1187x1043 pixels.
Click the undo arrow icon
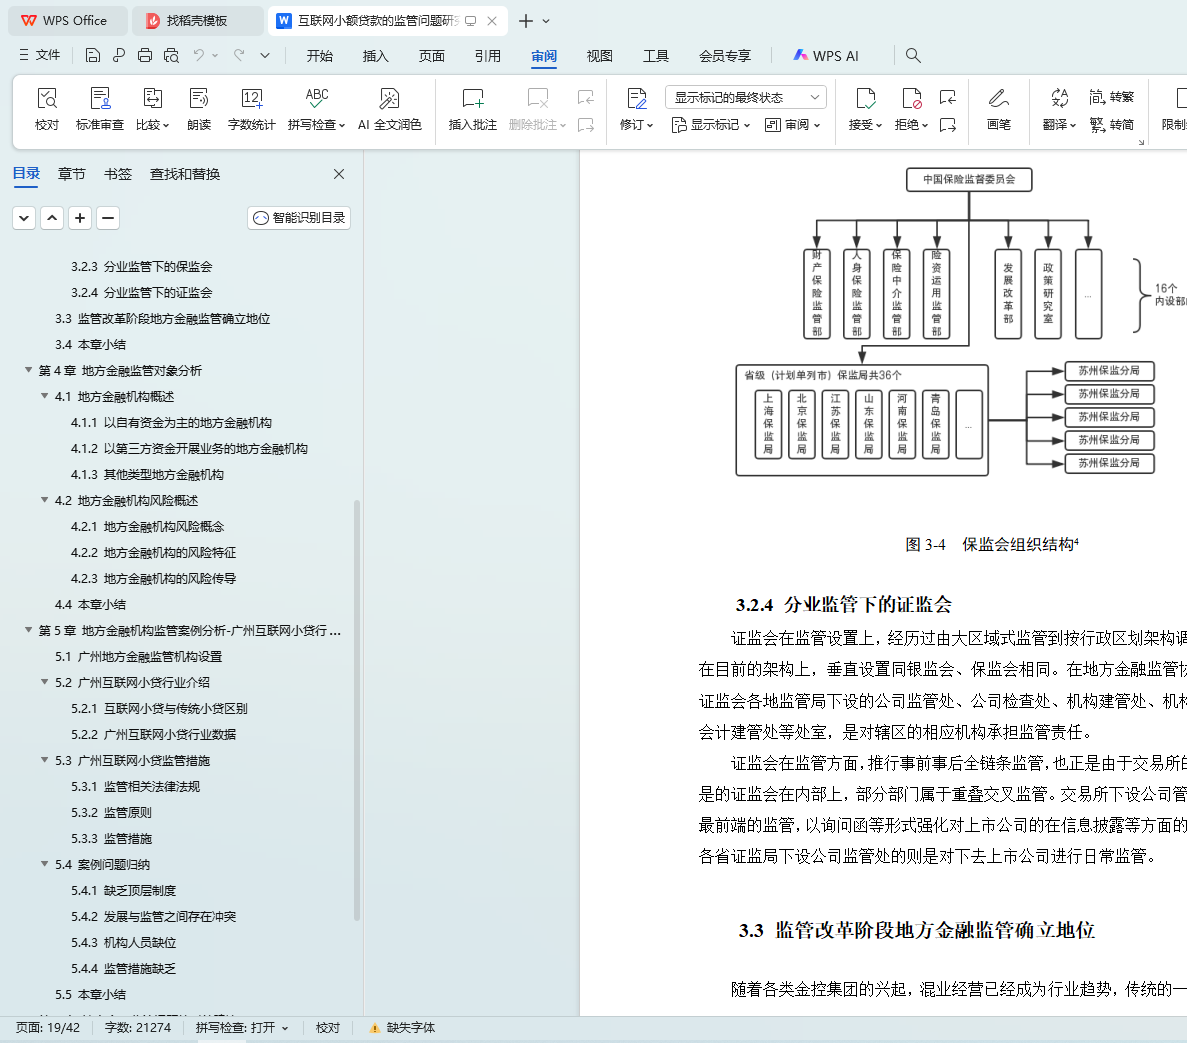pos(198,55)
